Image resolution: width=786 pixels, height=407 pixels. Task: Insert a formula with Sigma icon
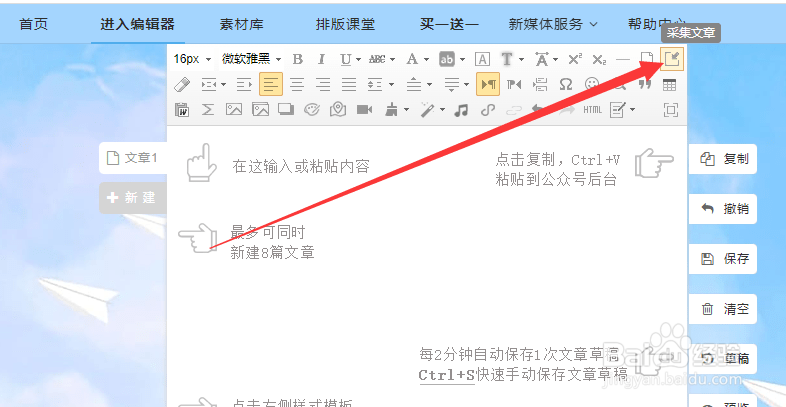pyautogui.click(x=208, y=109)
